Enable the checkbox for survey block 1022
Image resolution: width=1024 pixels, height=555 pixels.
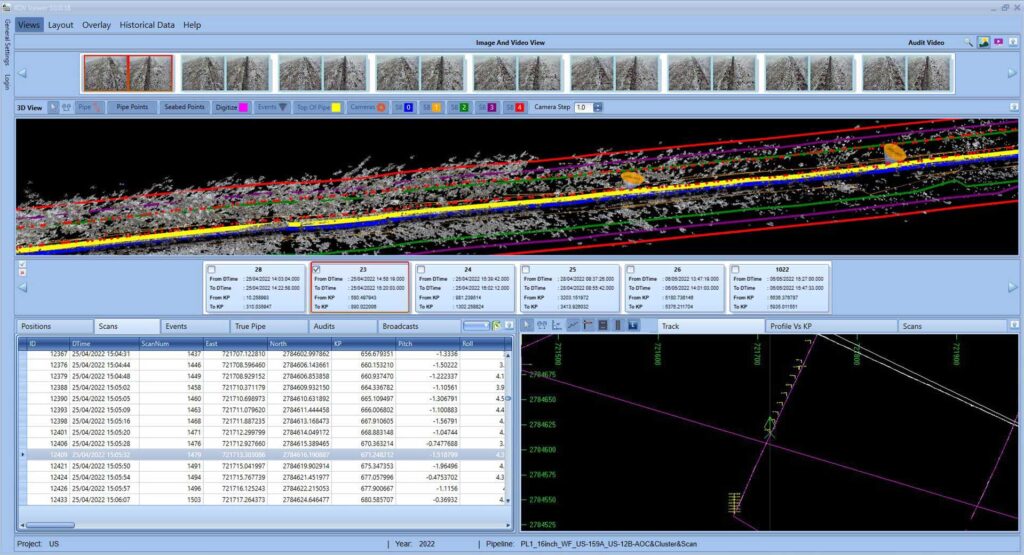(x=736, y=269)
